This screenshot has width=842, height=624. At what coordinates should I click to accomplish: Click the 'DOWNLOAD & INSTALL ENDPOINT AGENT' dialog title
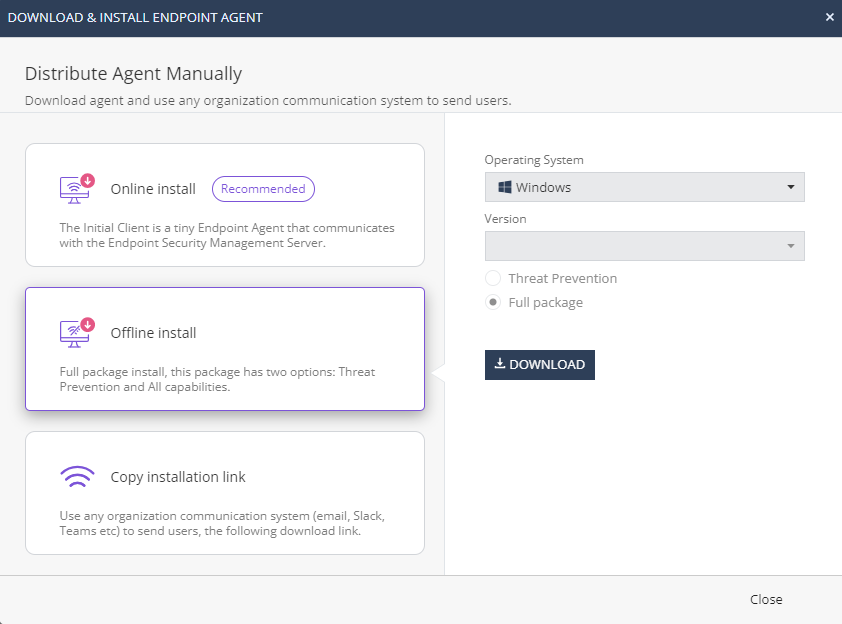click(x=135, y=18)
